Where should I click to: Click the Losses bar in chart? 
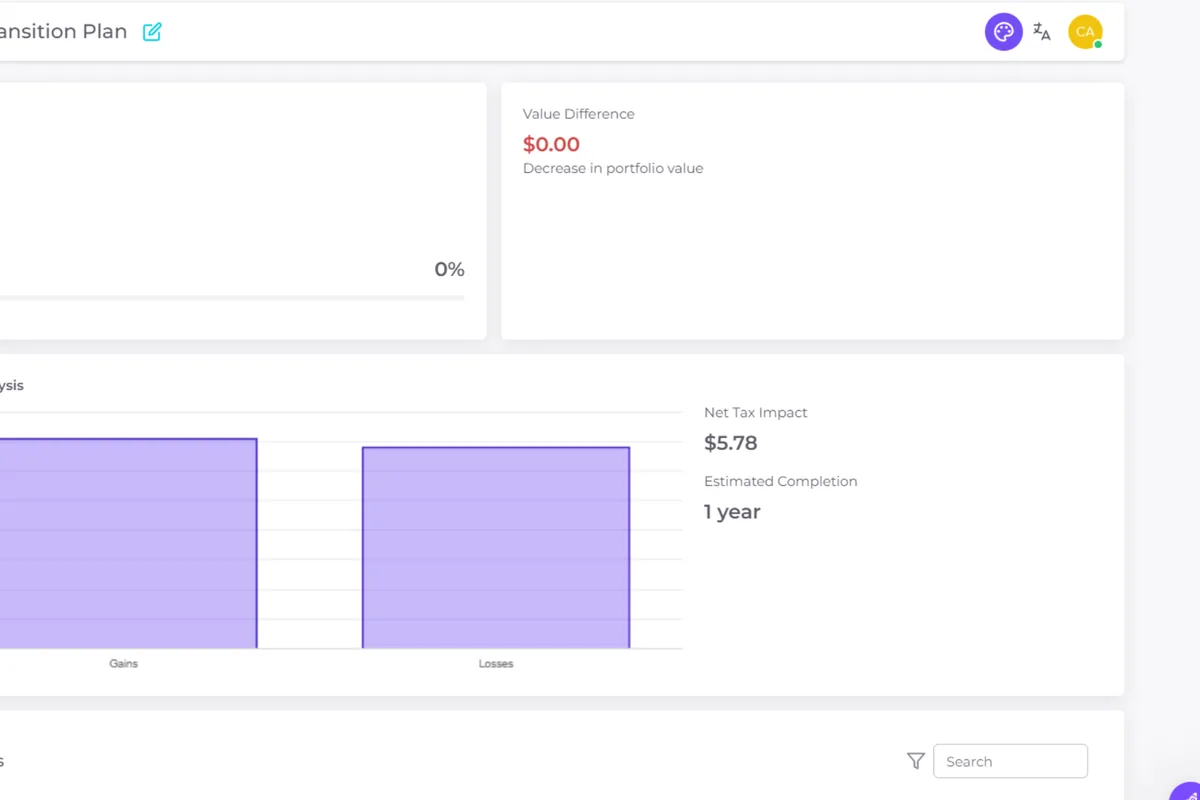pyautogui.click(x=496, y=547)
